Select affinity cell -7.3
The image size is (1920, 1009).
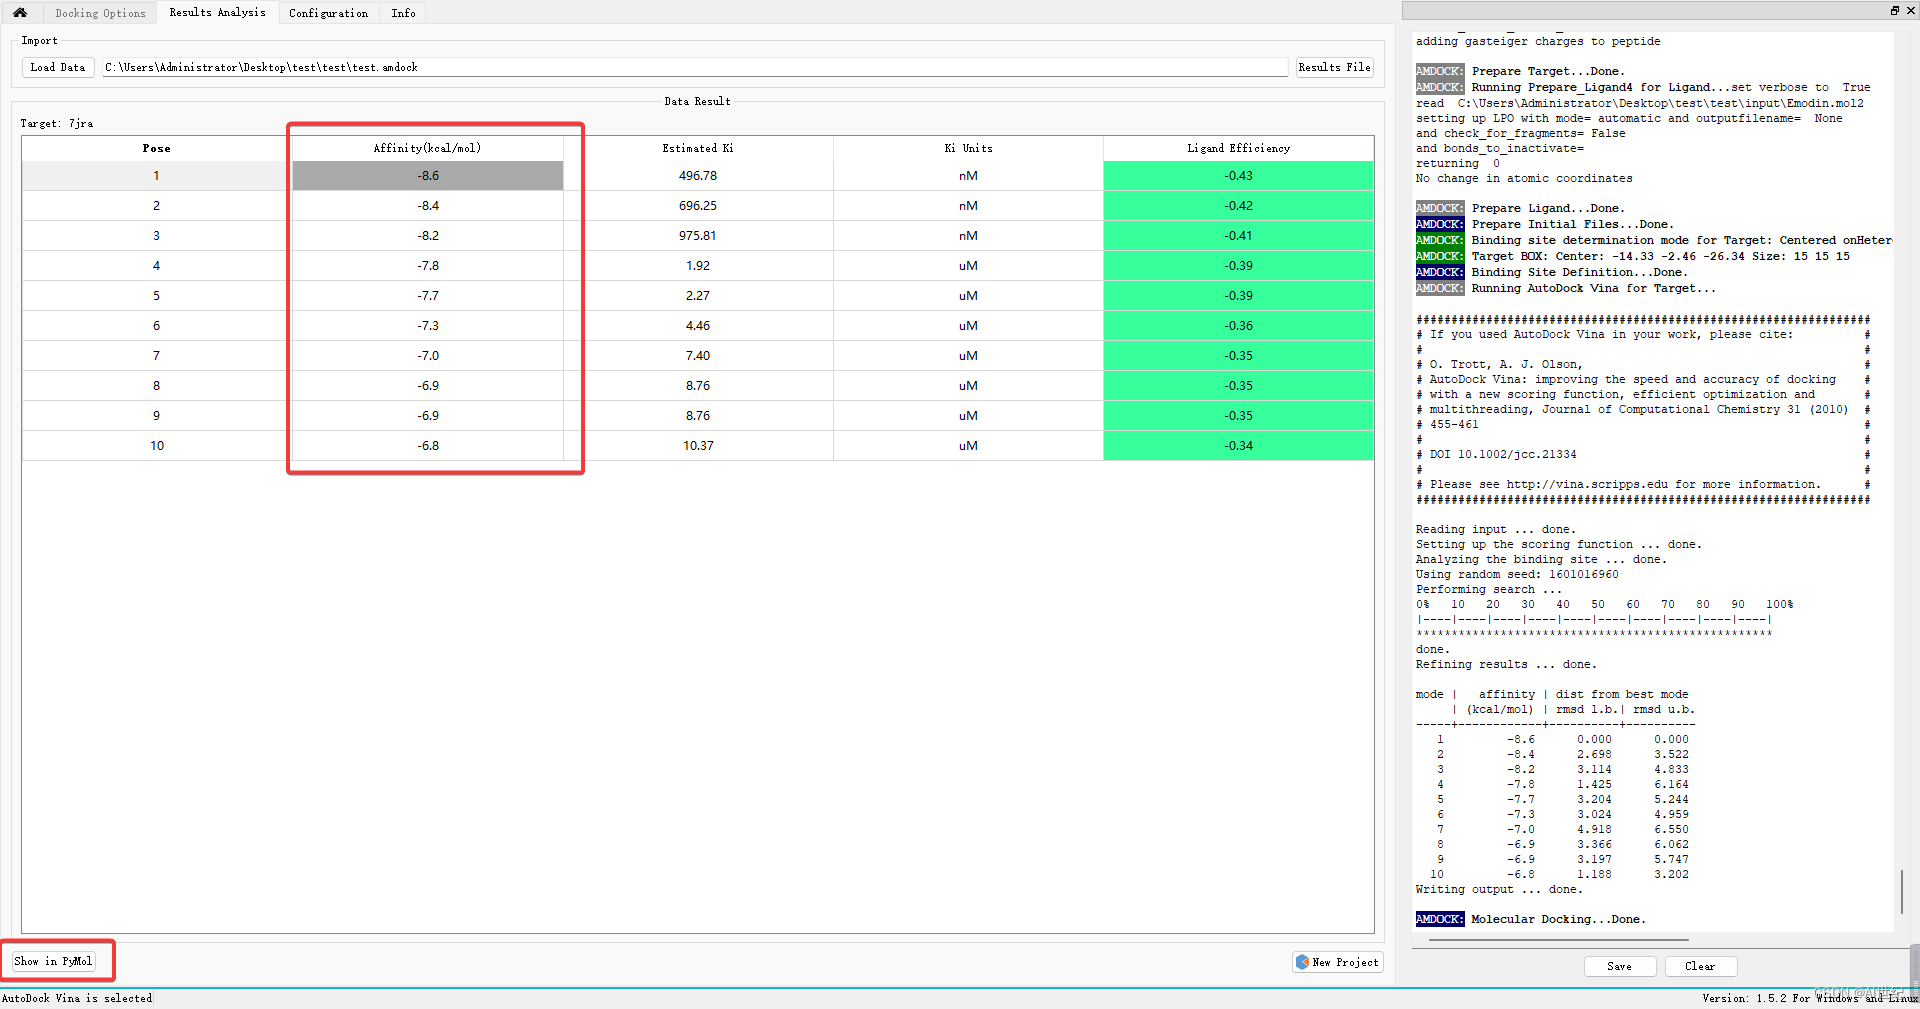[x=428, y=326]
